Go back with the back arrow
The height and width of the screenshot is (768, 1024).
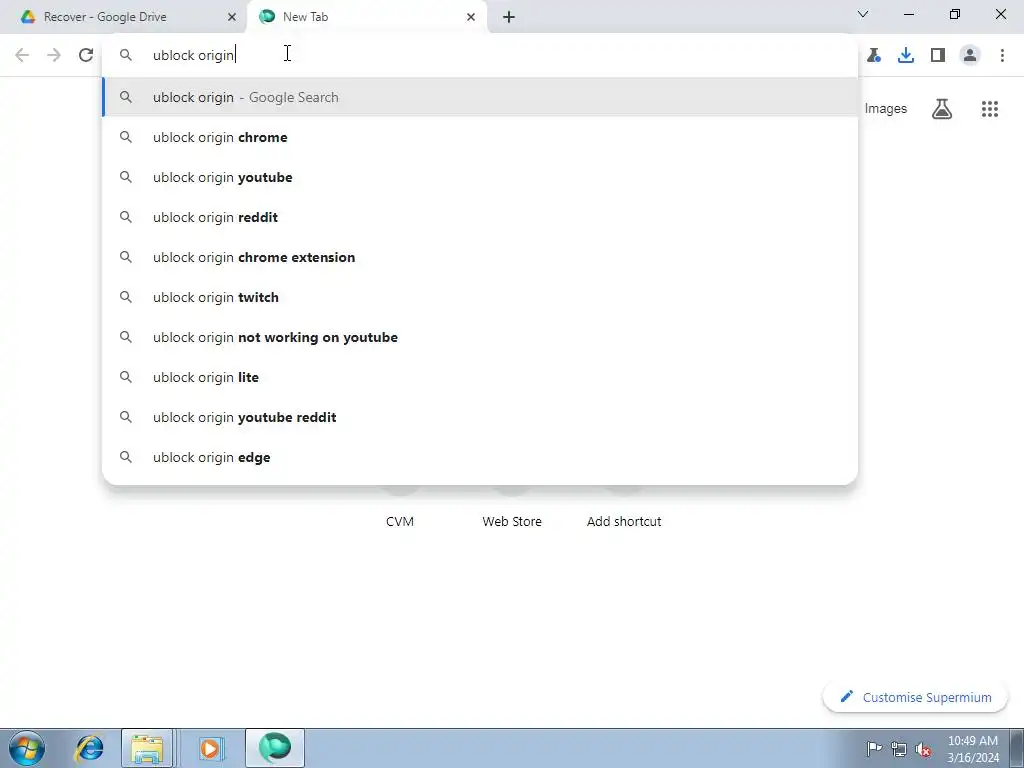(x=22, y=55)
